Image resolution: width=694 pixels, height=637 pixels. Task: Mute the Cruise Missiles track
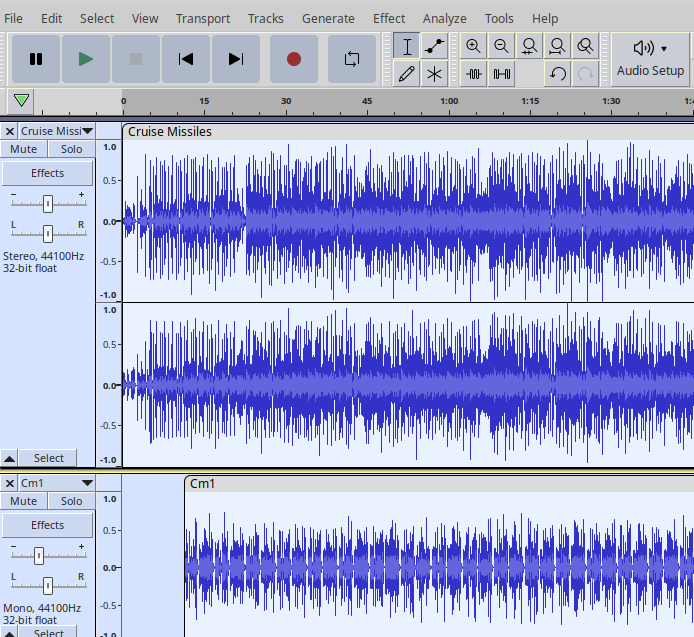[x=24, y=149]
